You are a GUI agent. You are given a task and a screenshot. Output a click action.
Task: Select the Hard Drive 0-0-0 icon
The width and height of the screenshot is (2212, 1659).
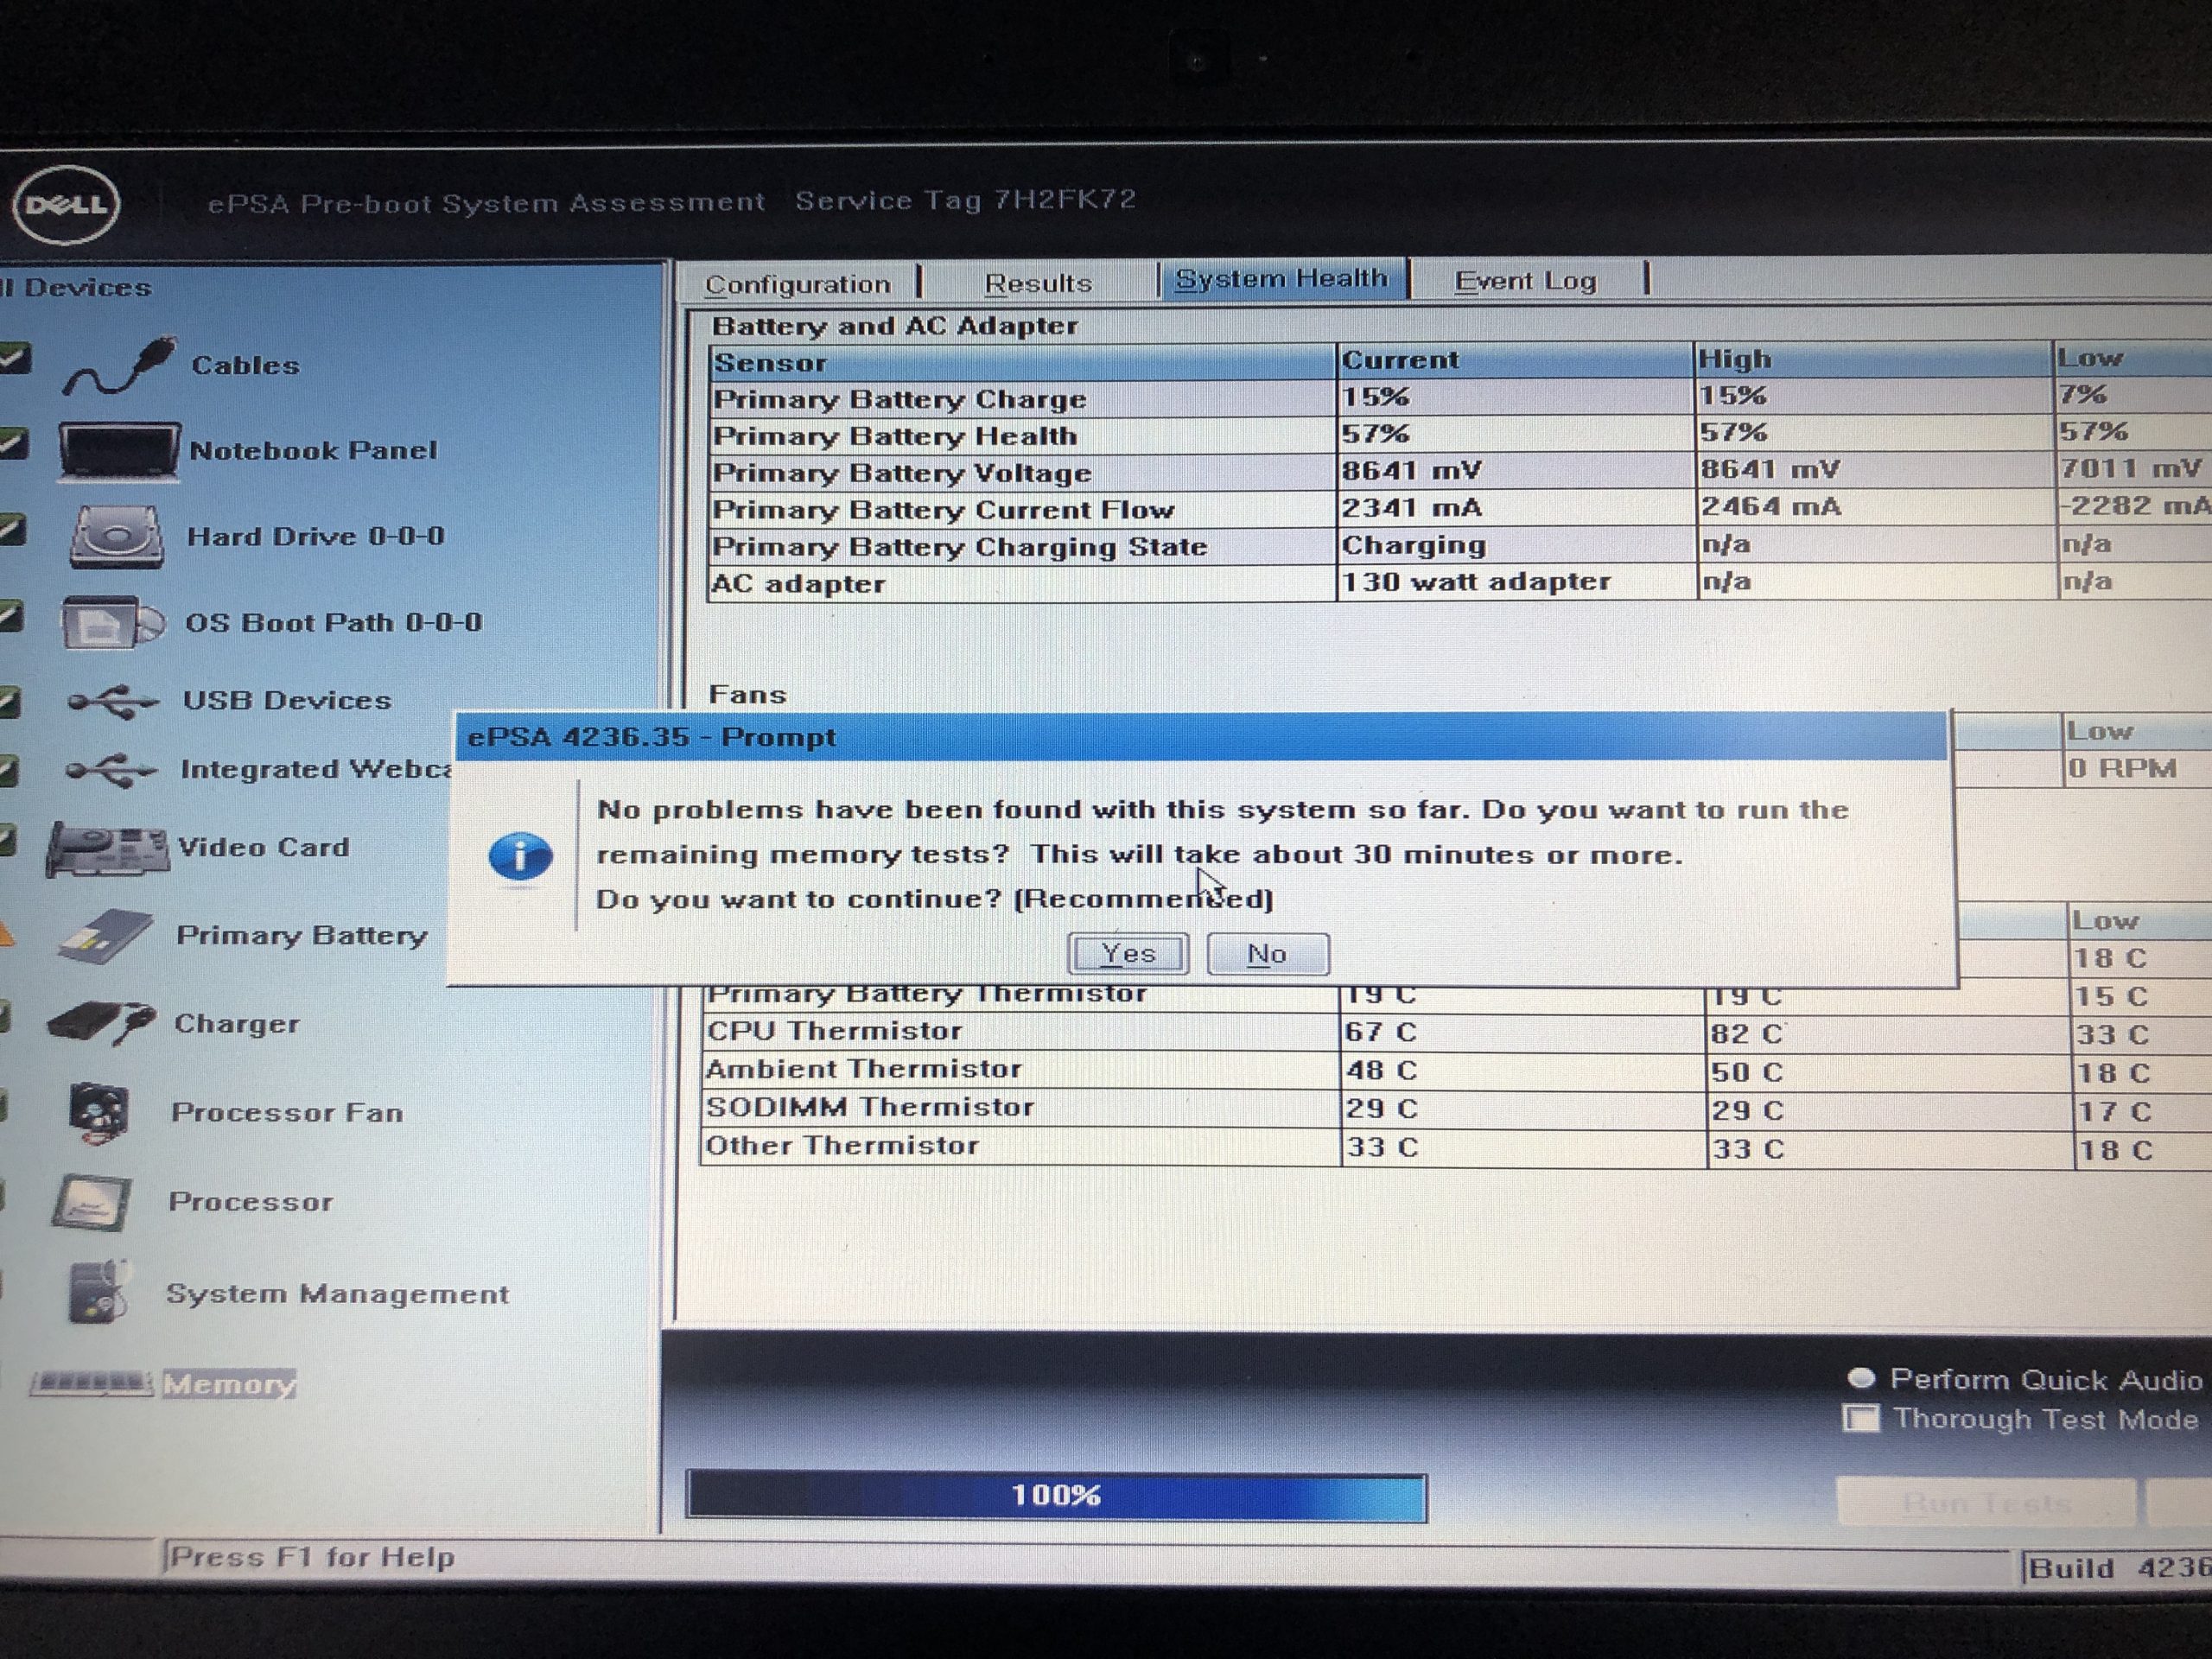tap(117, 537)
